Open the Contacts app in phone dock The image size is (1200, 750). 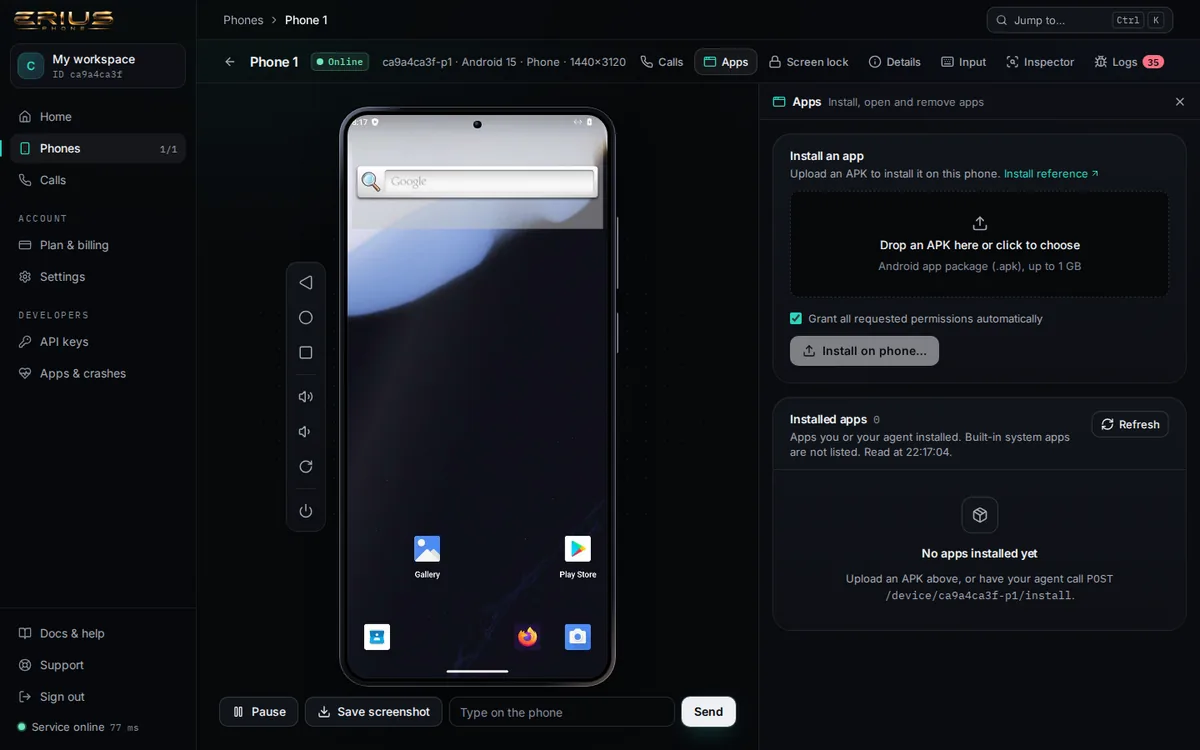tap(377, 637)
